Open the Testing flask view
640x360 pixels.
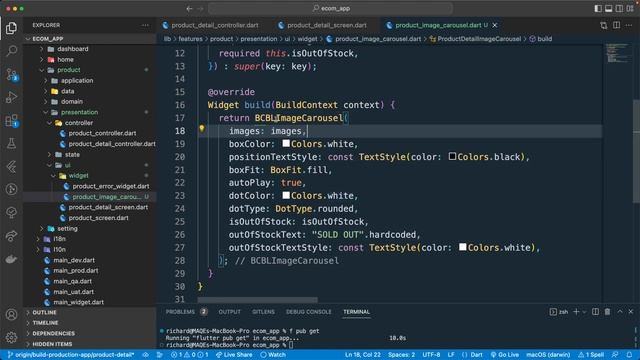(x=11, y=143)
